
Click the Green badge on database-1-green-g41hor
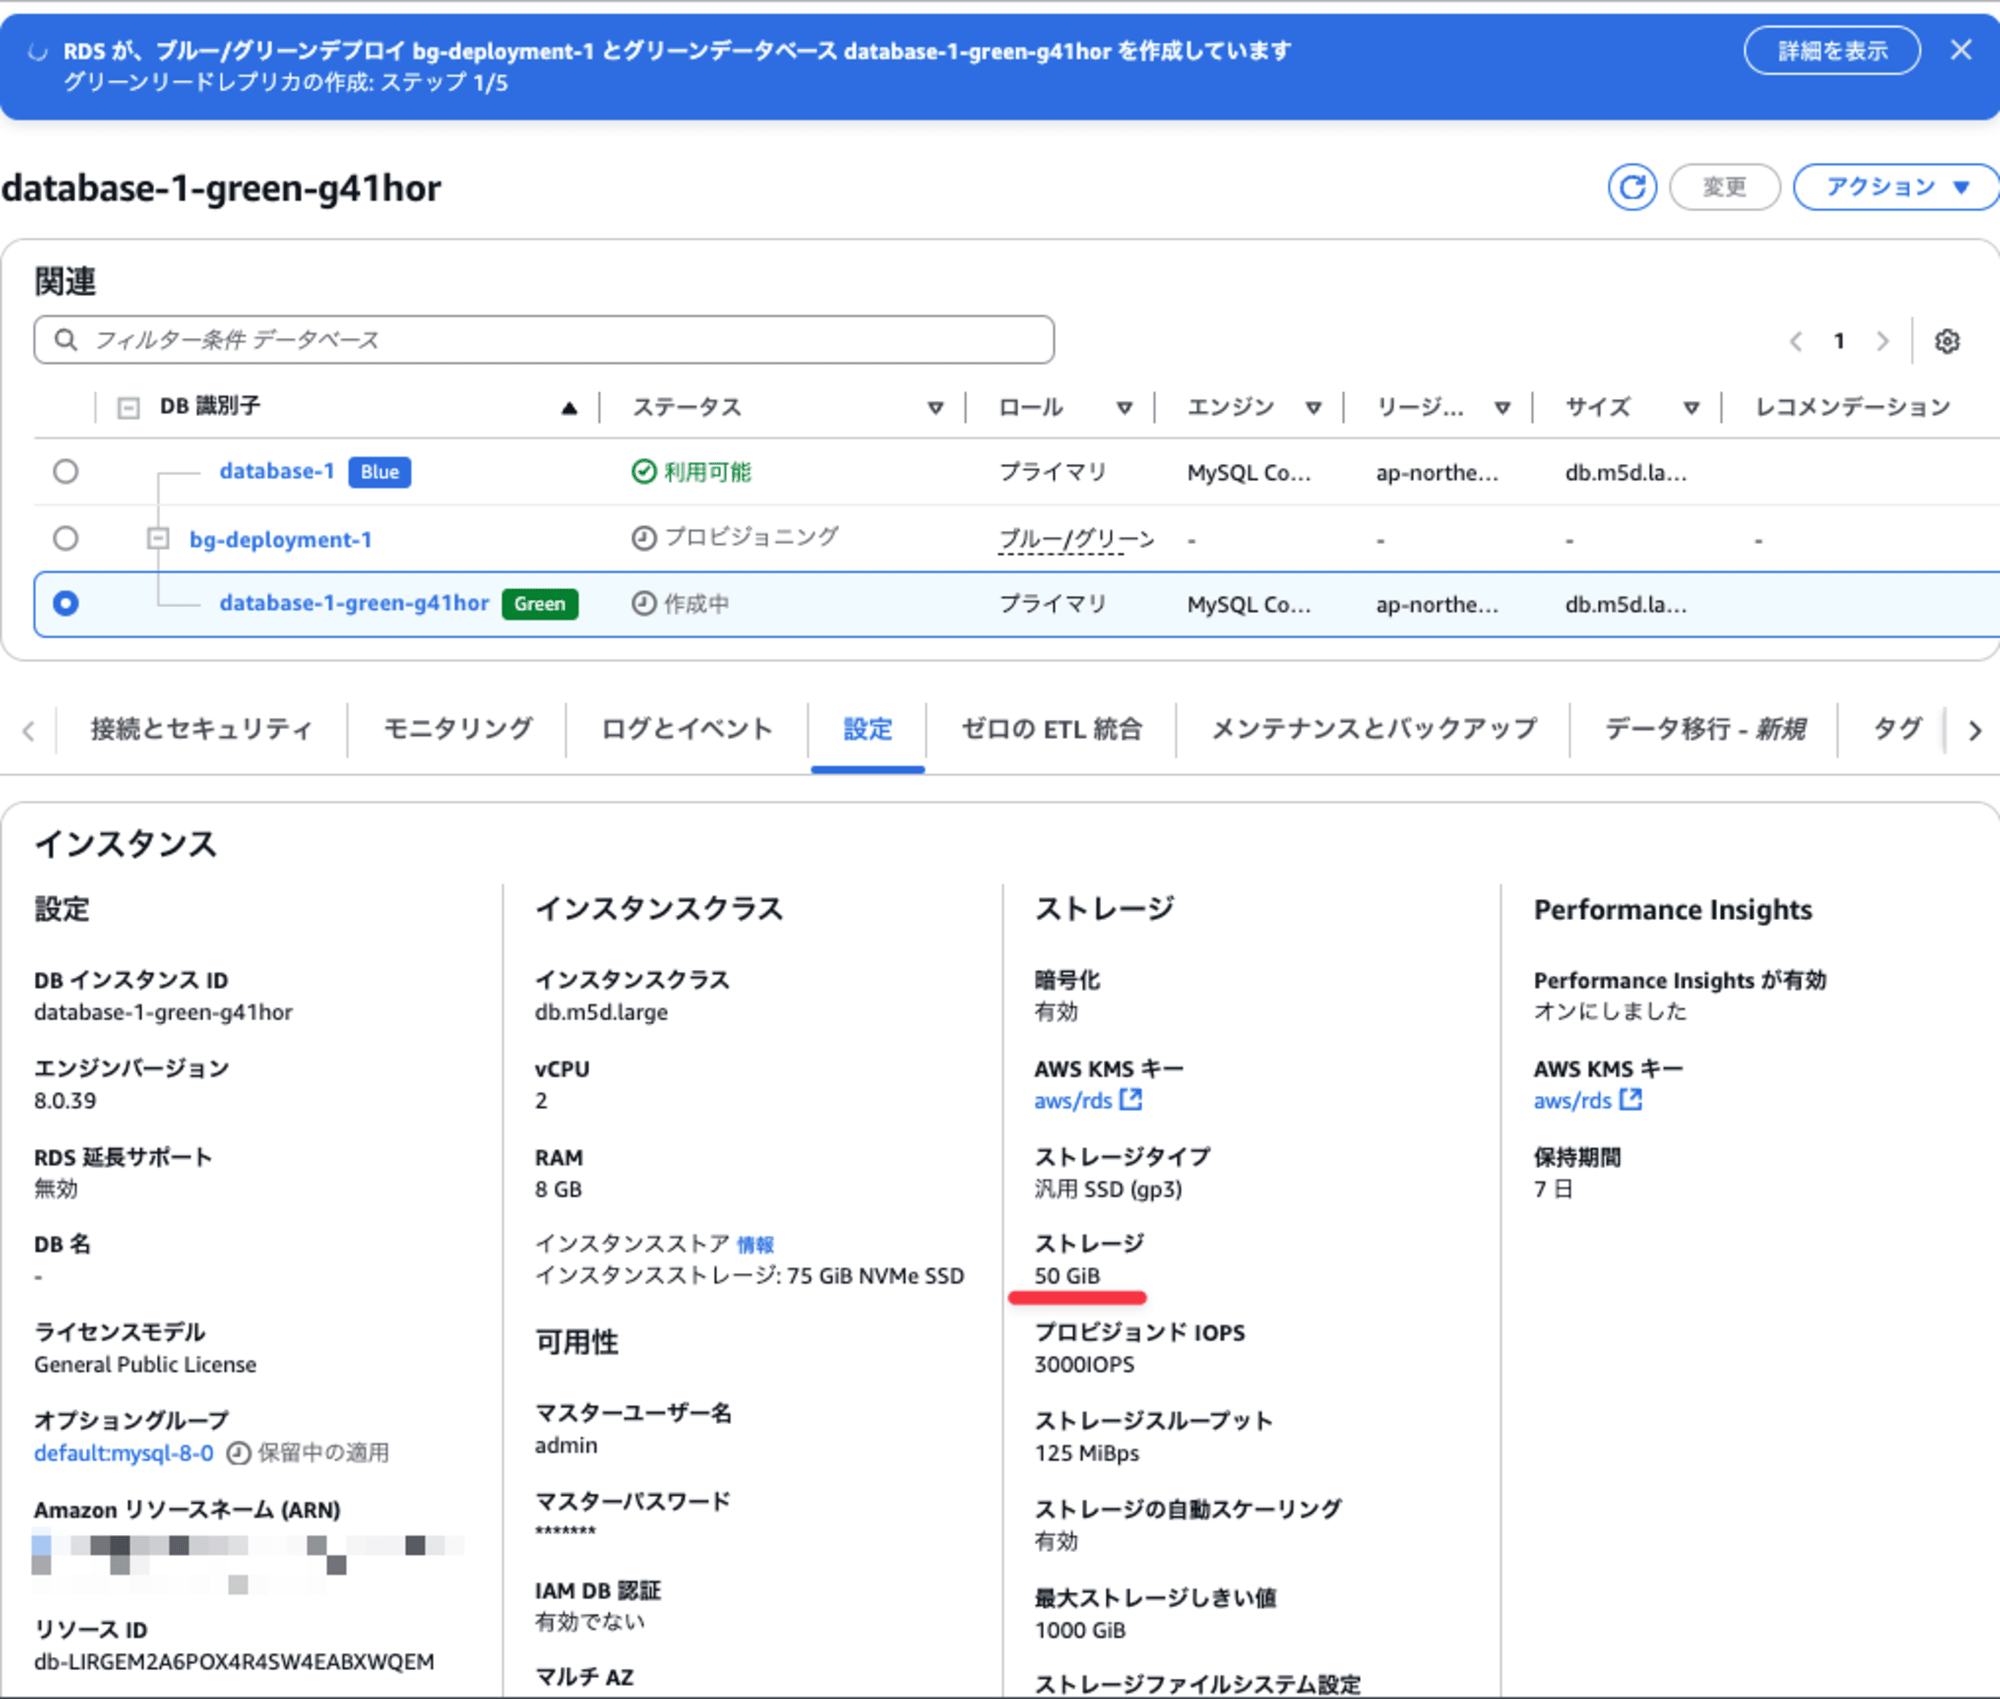click(540, 603)
